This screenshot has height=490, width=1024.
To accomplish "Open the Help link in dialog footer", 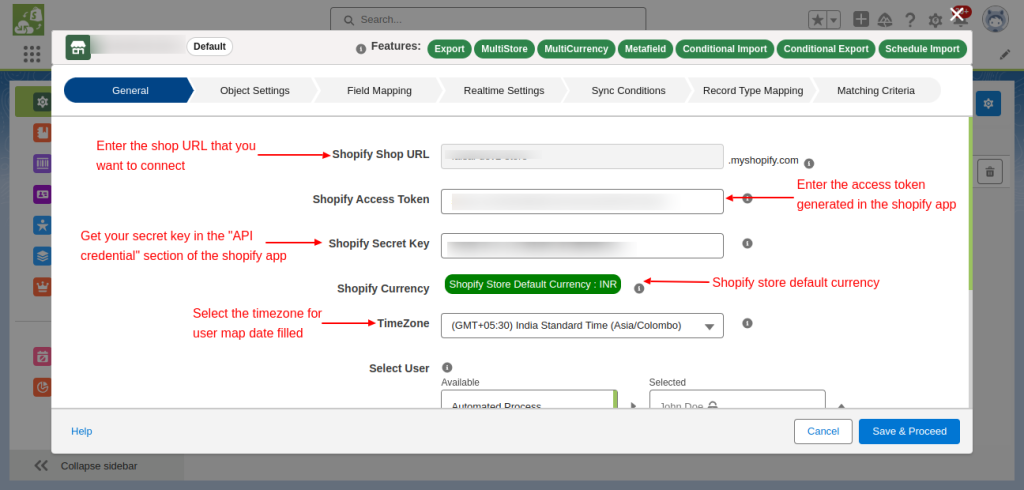I will [82, 431].
